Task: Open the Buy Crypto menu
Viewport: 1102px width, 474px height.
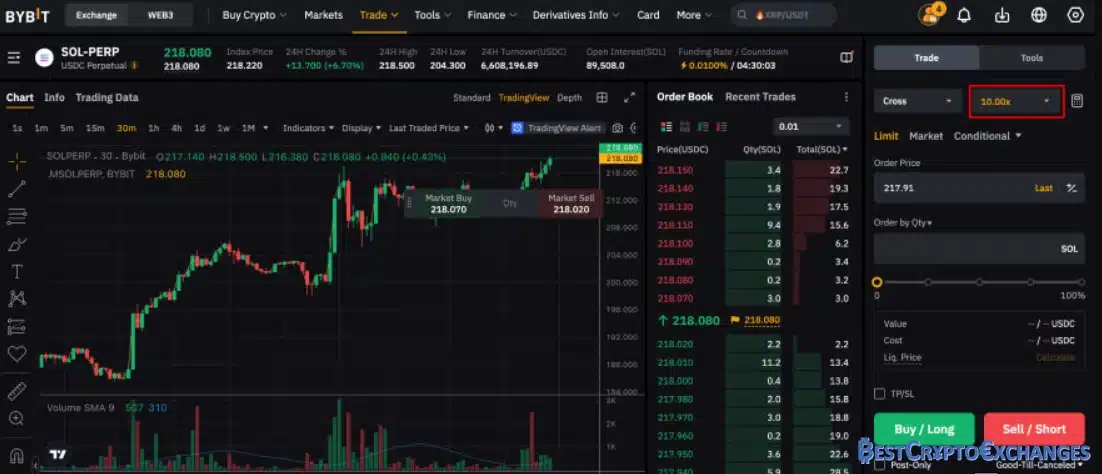Action: click(254, 15)
